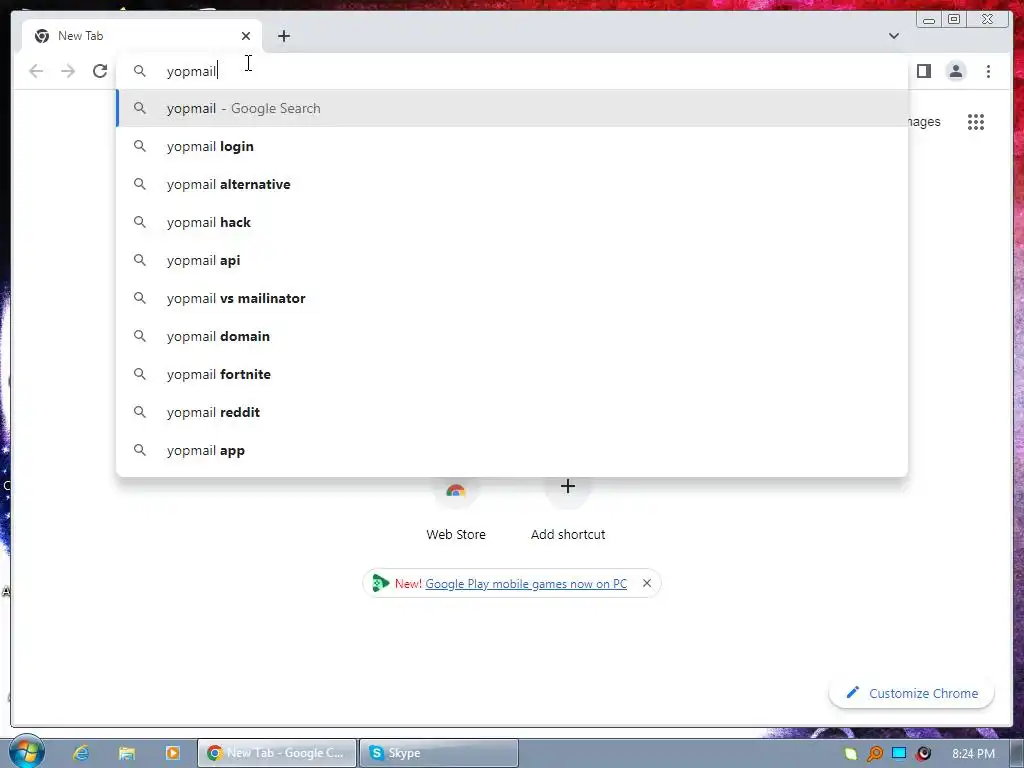The width and height of the screenshot is (1024, 768).
Task: Choose 'yopmail reddit' suggestion
Action: pyautogui.click(x=511, y=412)
